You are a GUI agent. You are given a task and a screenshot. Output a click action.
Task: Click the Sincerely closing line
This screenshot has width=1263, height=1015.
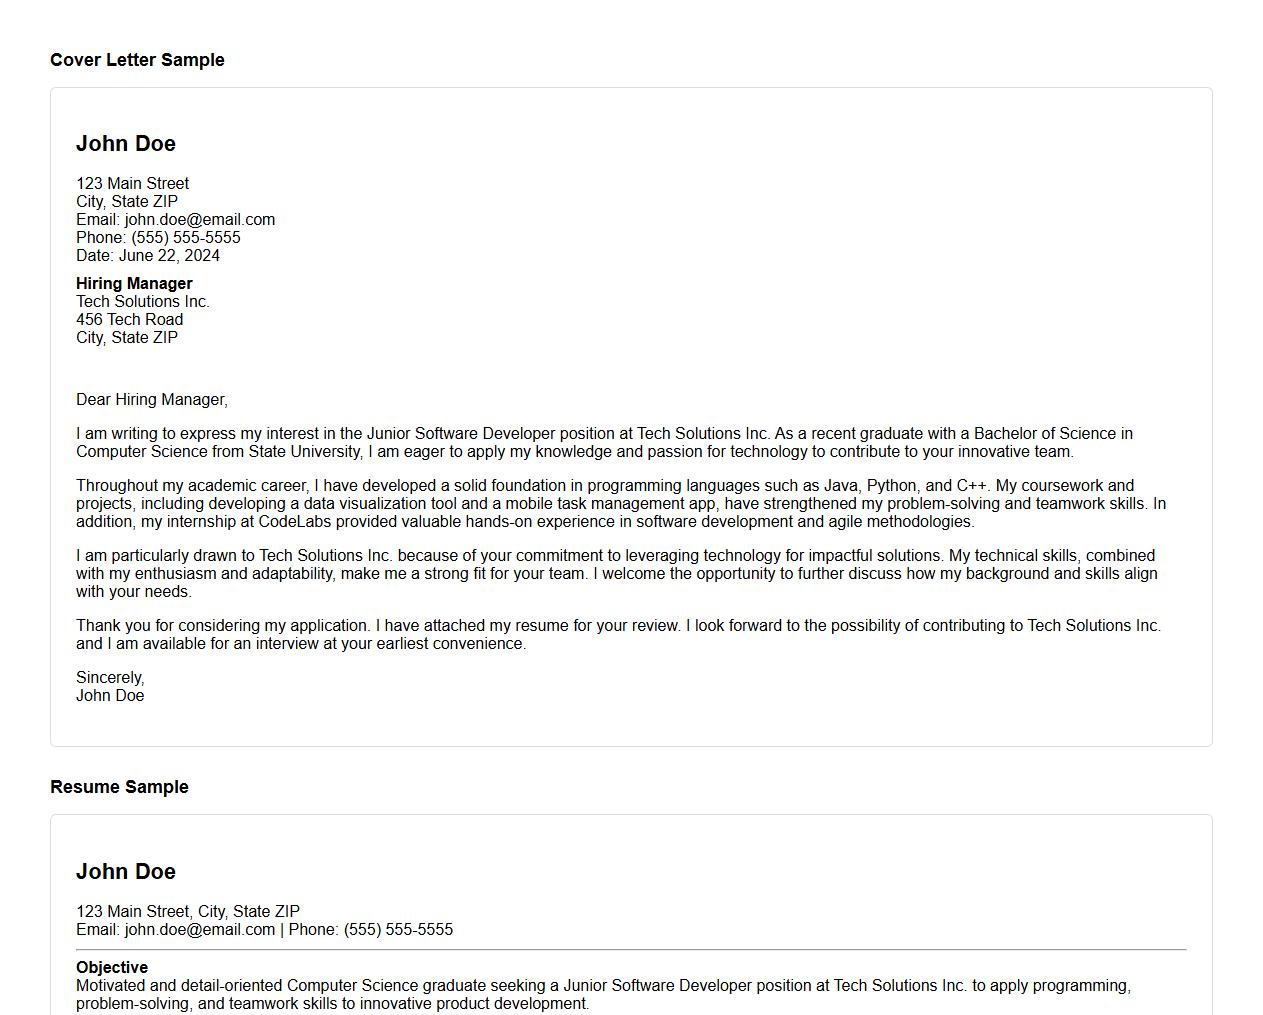pos(110,678)
